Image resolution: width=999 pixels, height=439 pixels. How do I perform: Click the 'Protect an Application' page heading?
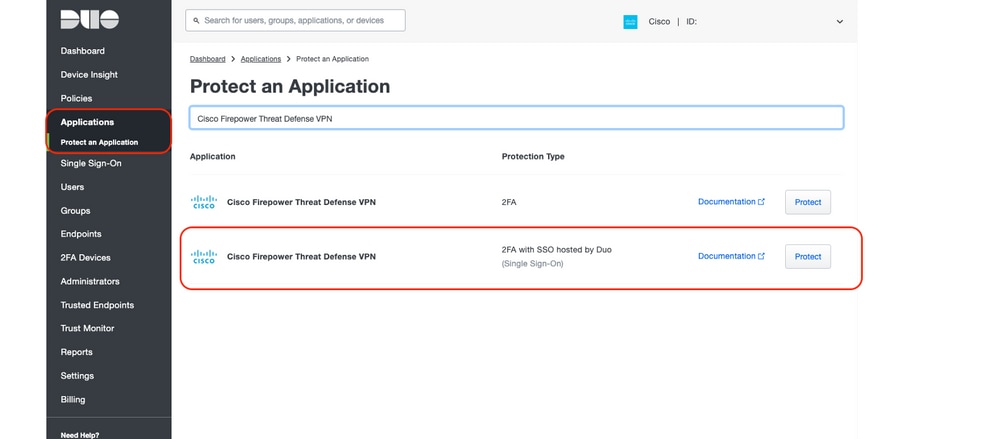coord(290,86)
